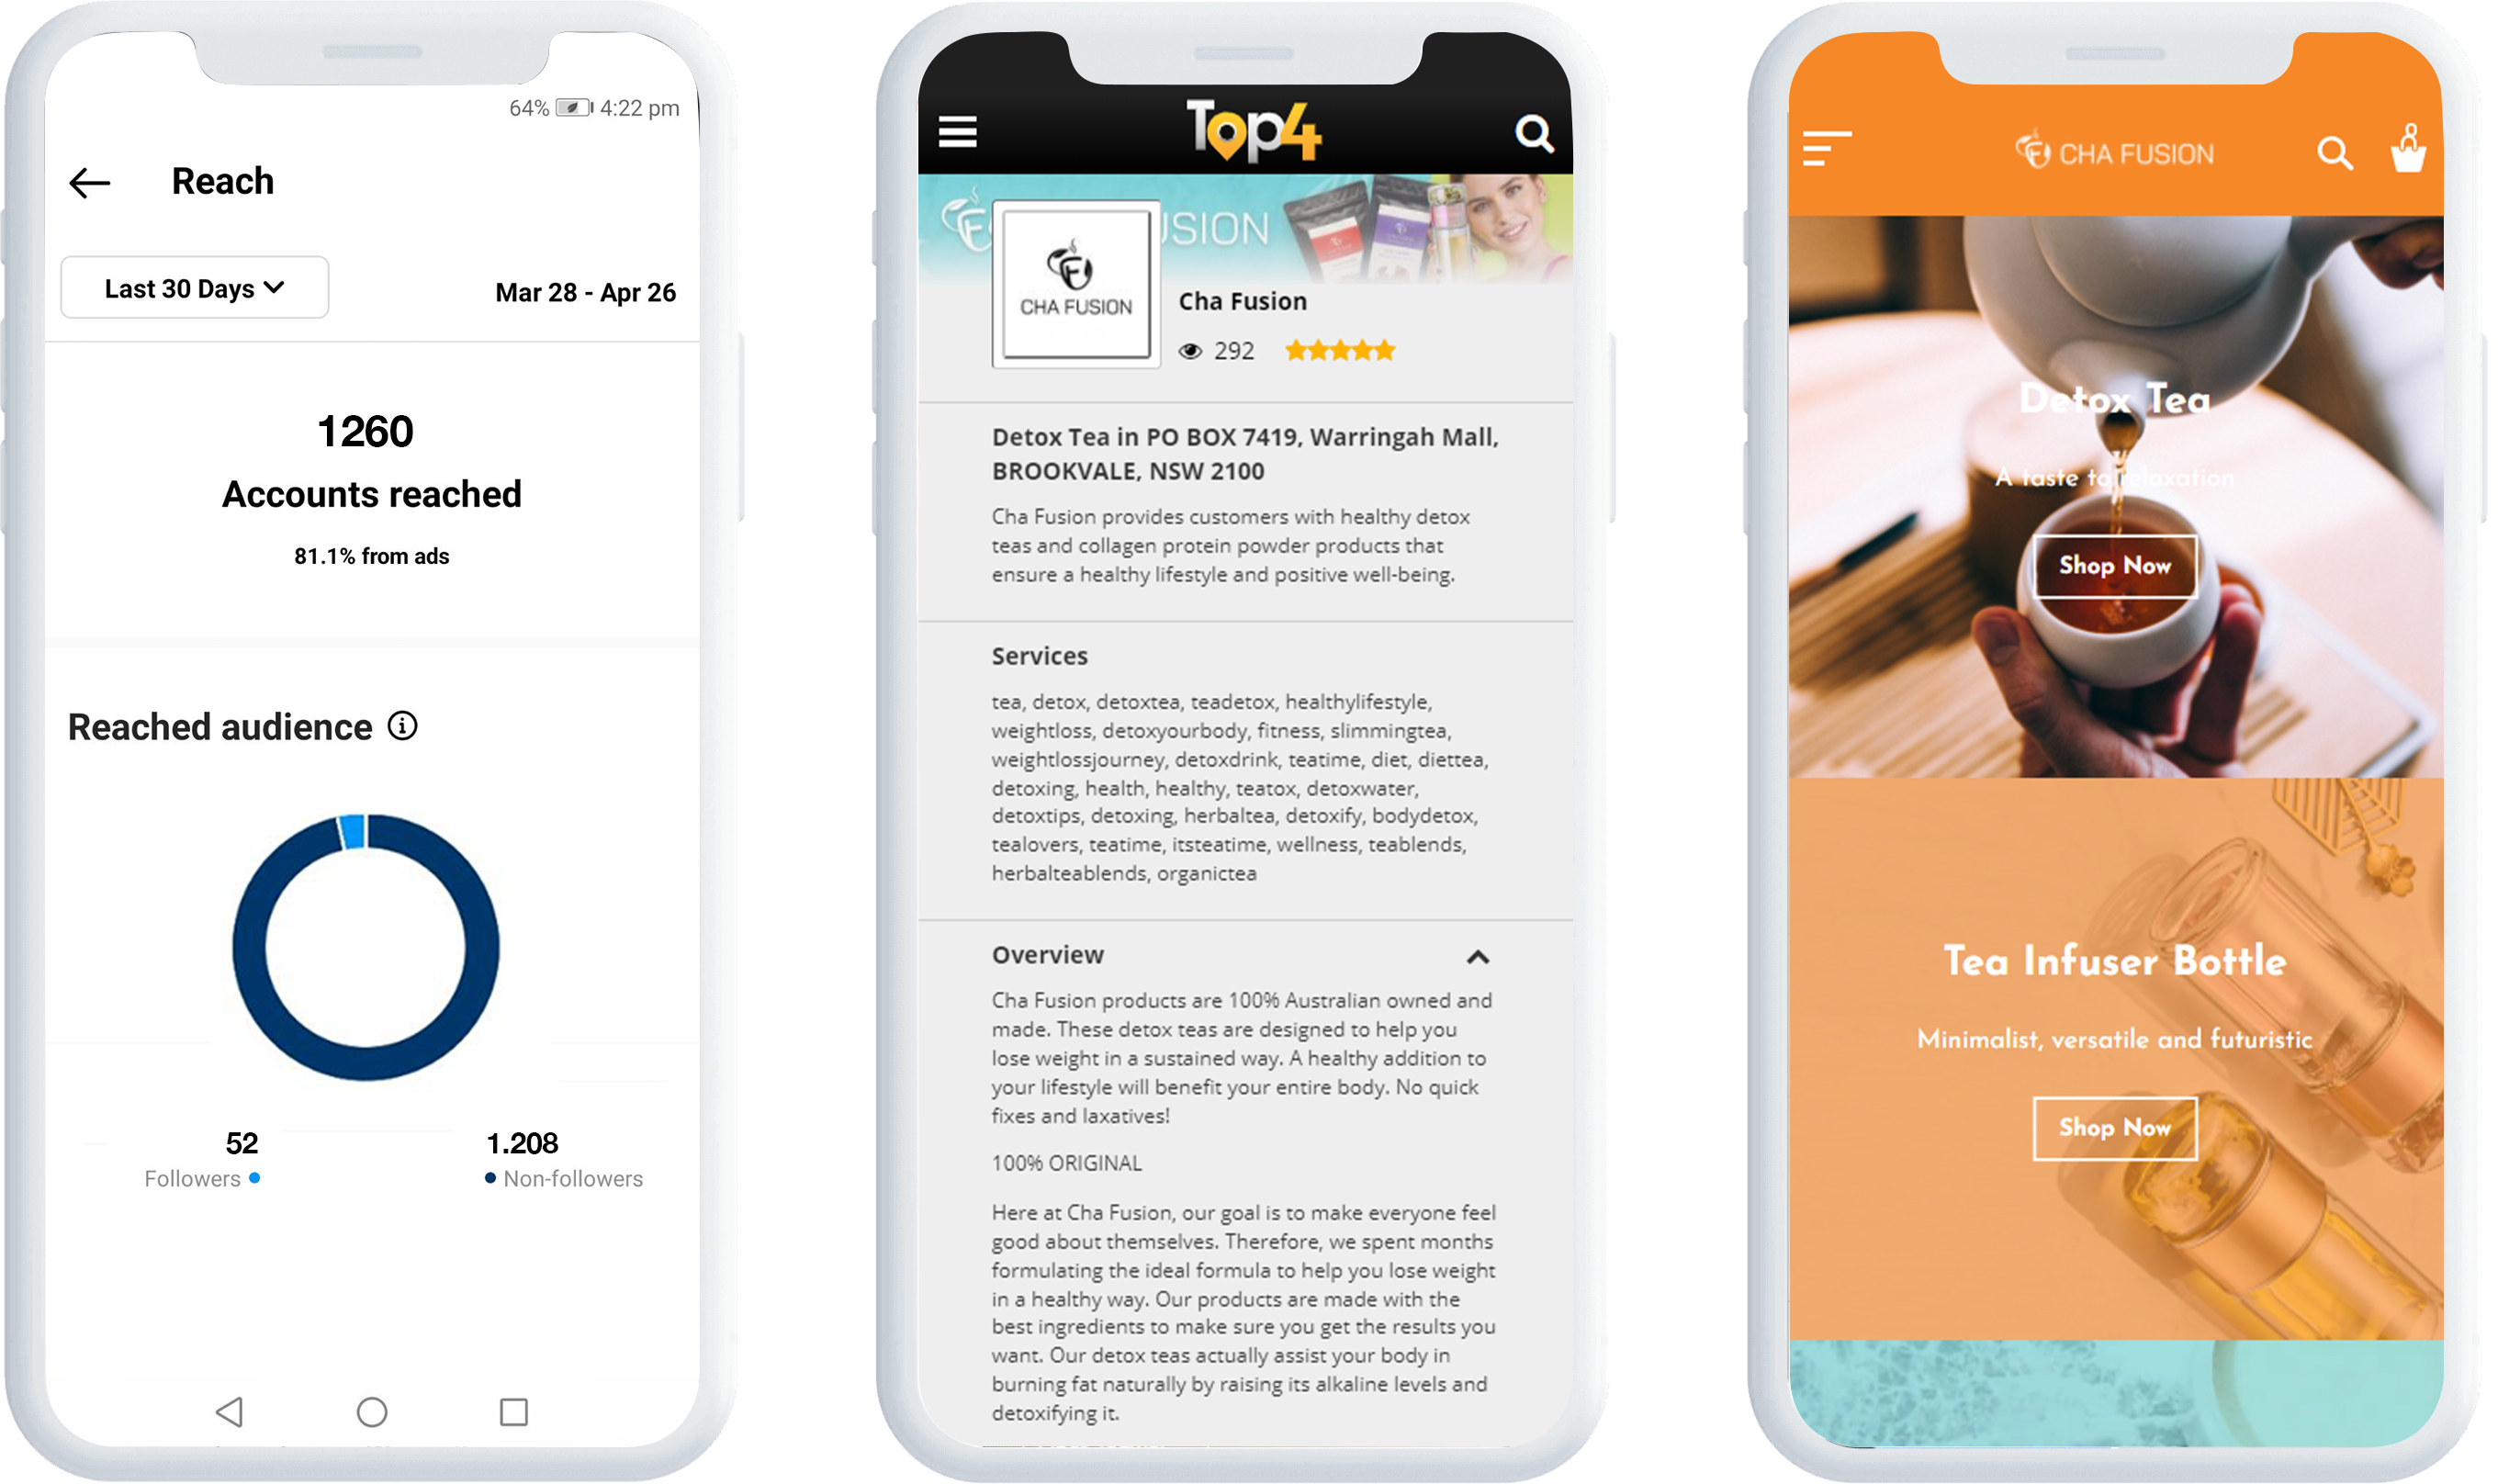Viewport: 2498px width, 1484px height.
Task: Tap the Cha Fusion logo icon in Top4
Action: point(1073,297)
